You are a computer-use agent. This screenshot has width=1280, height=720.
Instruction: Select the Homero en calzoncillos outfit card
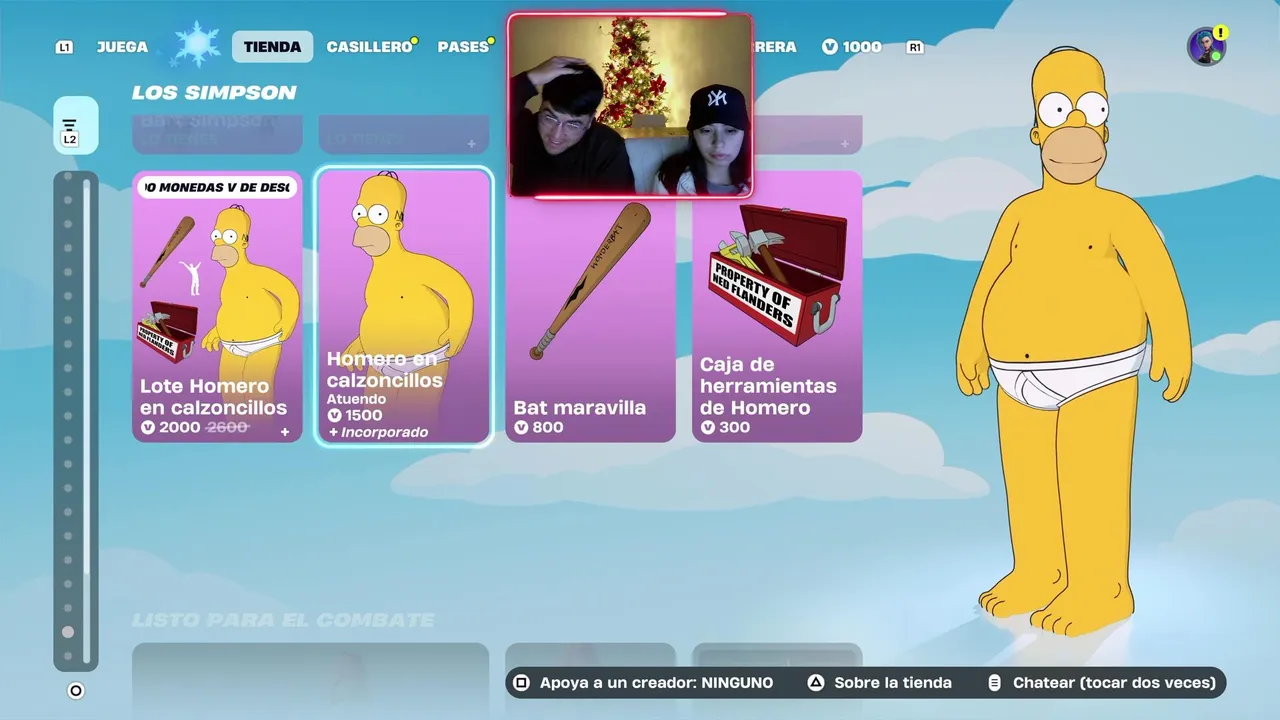(x=403, y=306)
